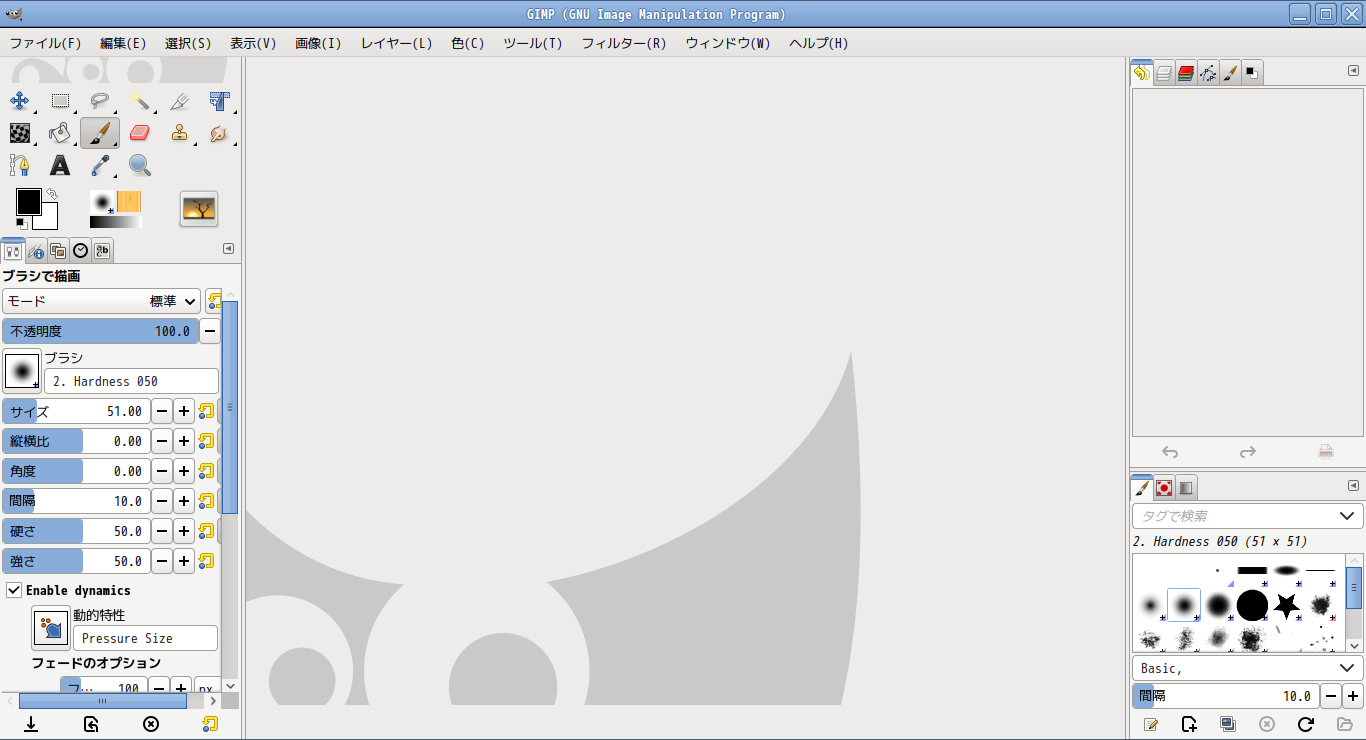The width and height of the screenshot is (1366, 740).
Task: Open the レイヤー menu
Action: 396,43
